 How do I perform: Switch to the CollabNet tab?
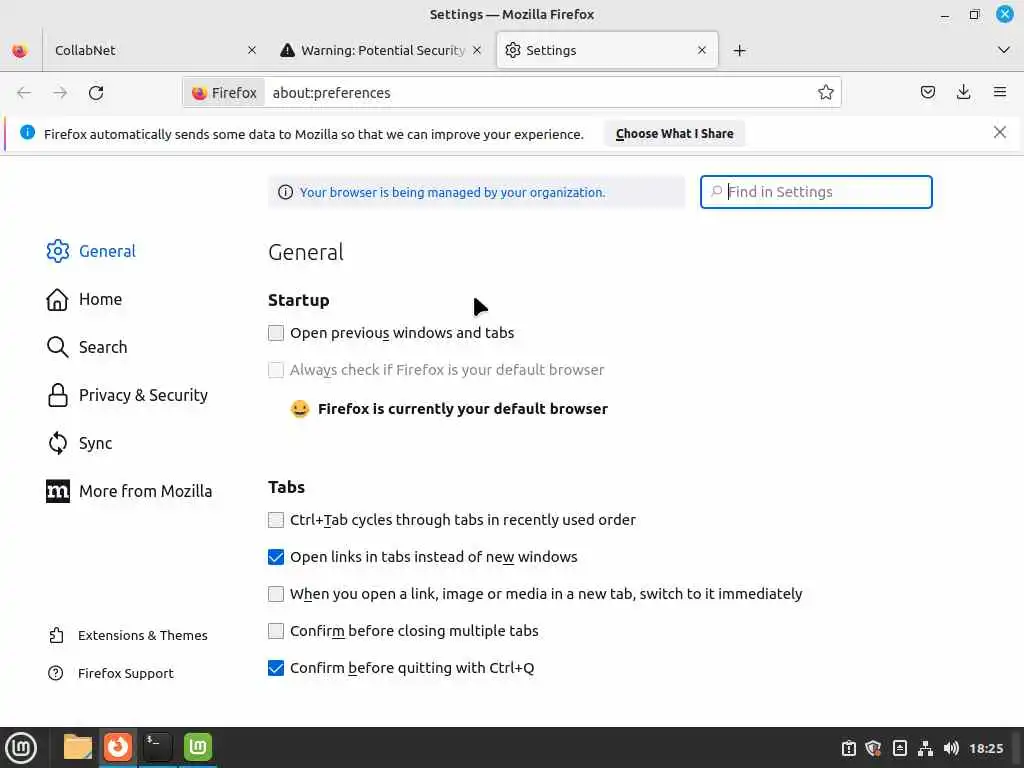pyautogui.click(x=154, y=50)
